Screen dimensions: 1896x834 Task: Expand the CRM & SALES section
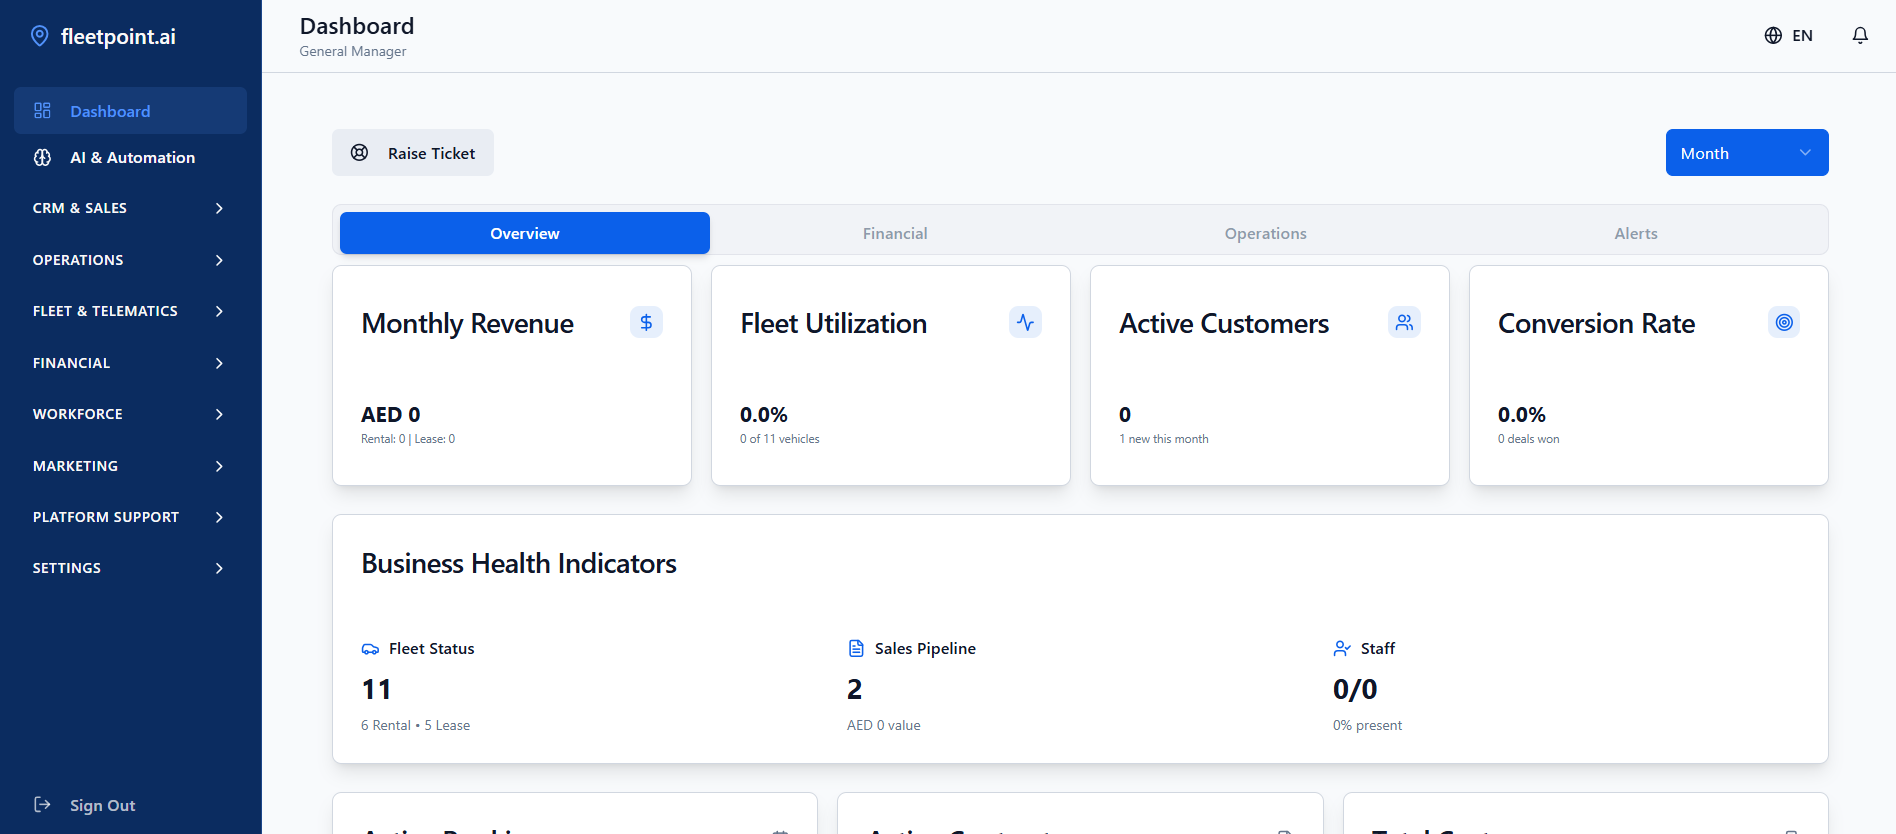pos(130,208)
